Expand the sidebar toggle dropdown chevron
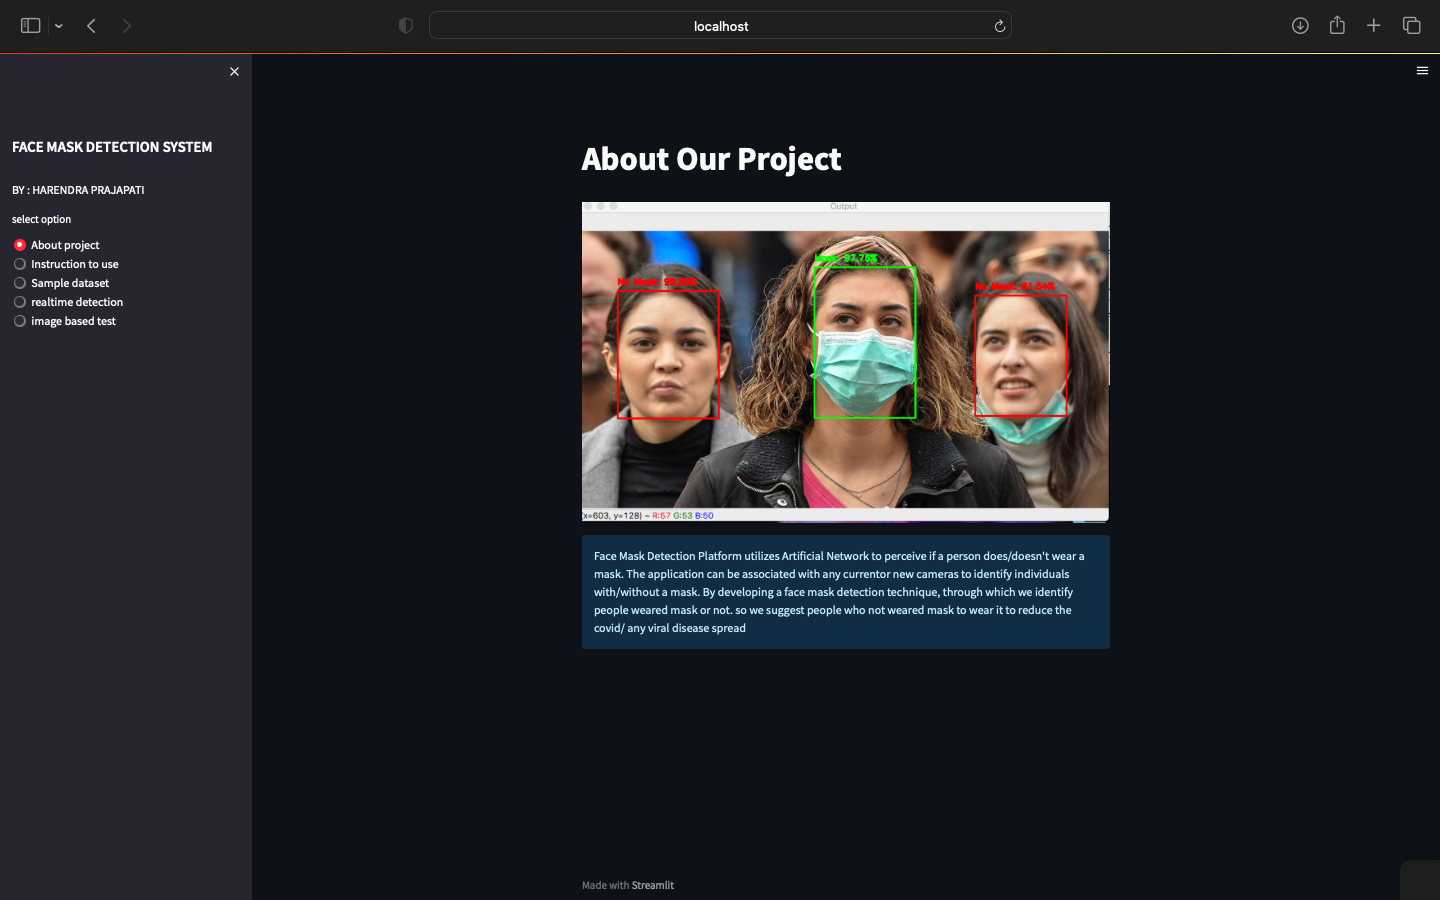This screenshot has width=1440, height=900. pos(58,25)
